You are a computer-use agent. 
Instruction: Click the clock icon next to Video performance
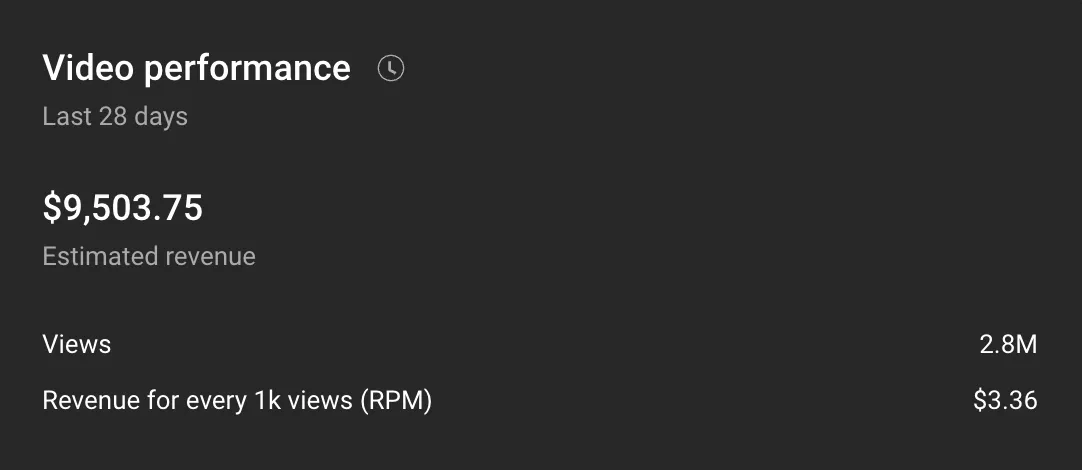pos(391,68)
